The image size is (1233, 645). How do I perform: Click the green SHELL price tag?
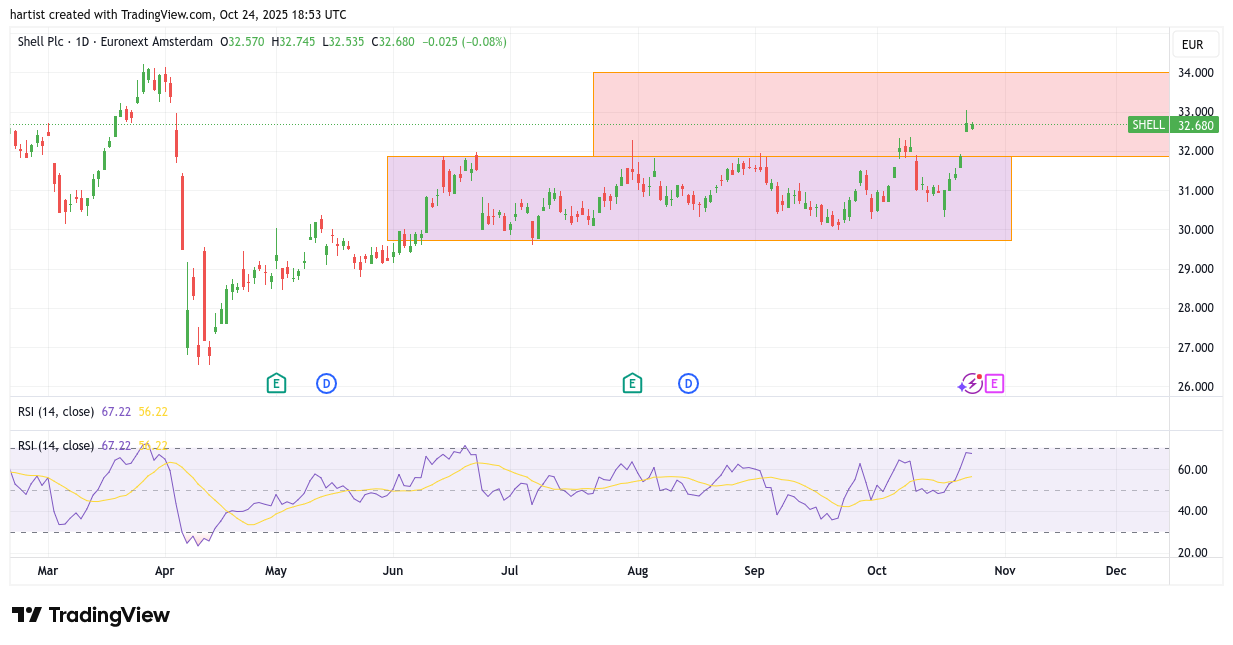[x=1148, y=125]
